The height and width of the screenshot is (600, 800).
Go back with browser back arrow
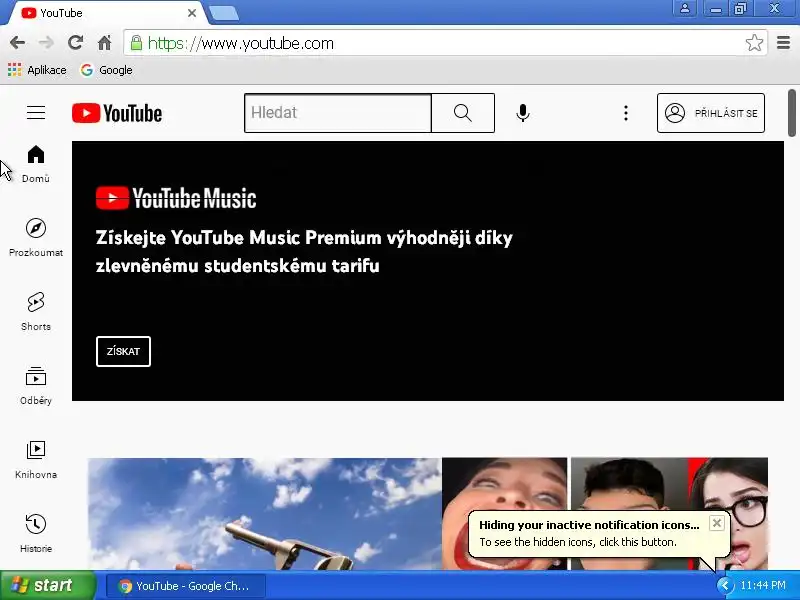pos(17,43)
